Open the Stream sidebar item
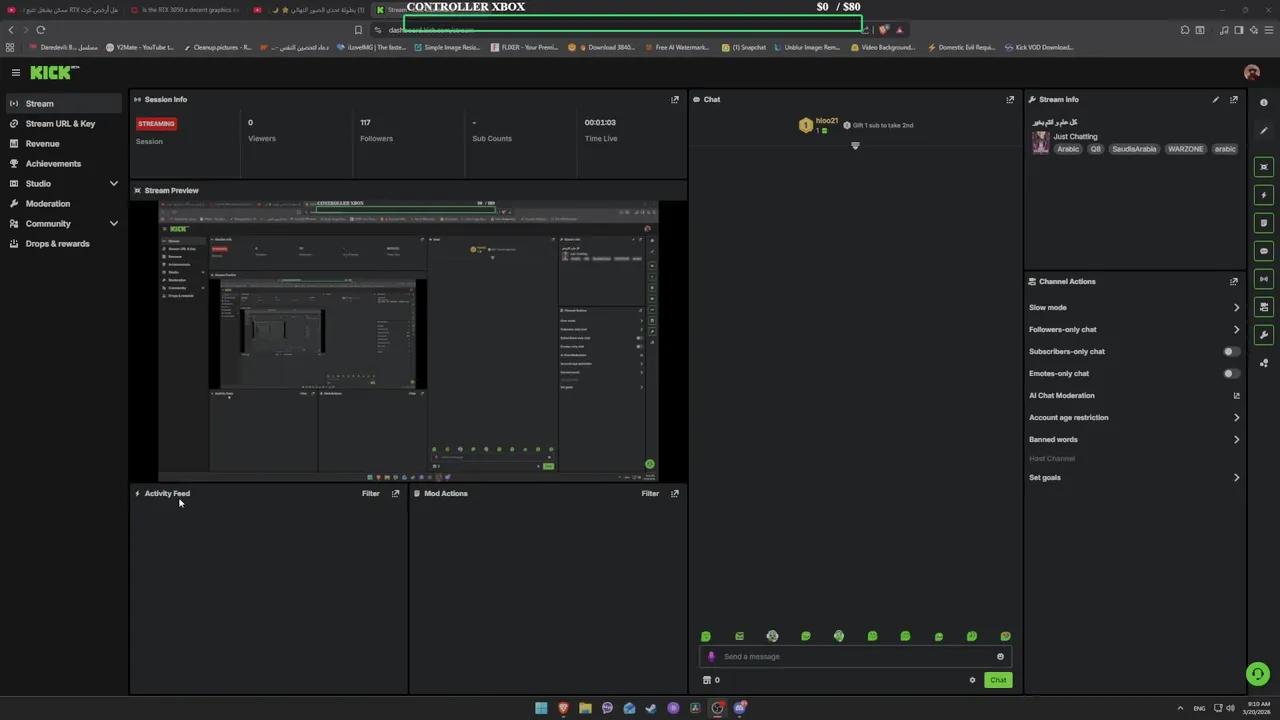1280x720 pixels. click(x=64, y=104)
